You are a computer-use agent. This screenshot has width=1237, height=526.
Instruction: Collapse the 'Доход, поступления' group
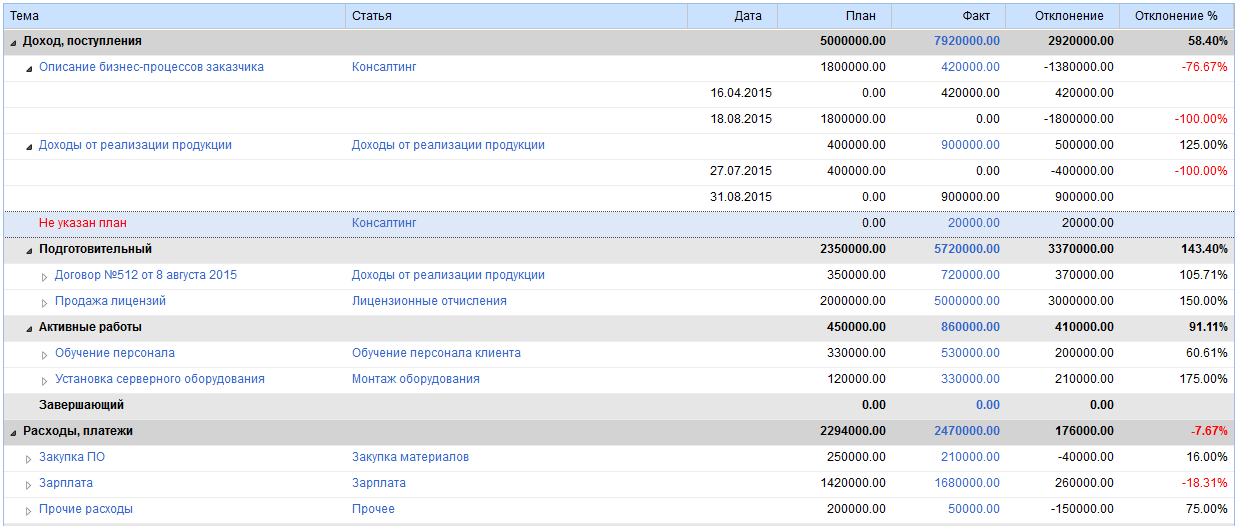click(13, 42)
